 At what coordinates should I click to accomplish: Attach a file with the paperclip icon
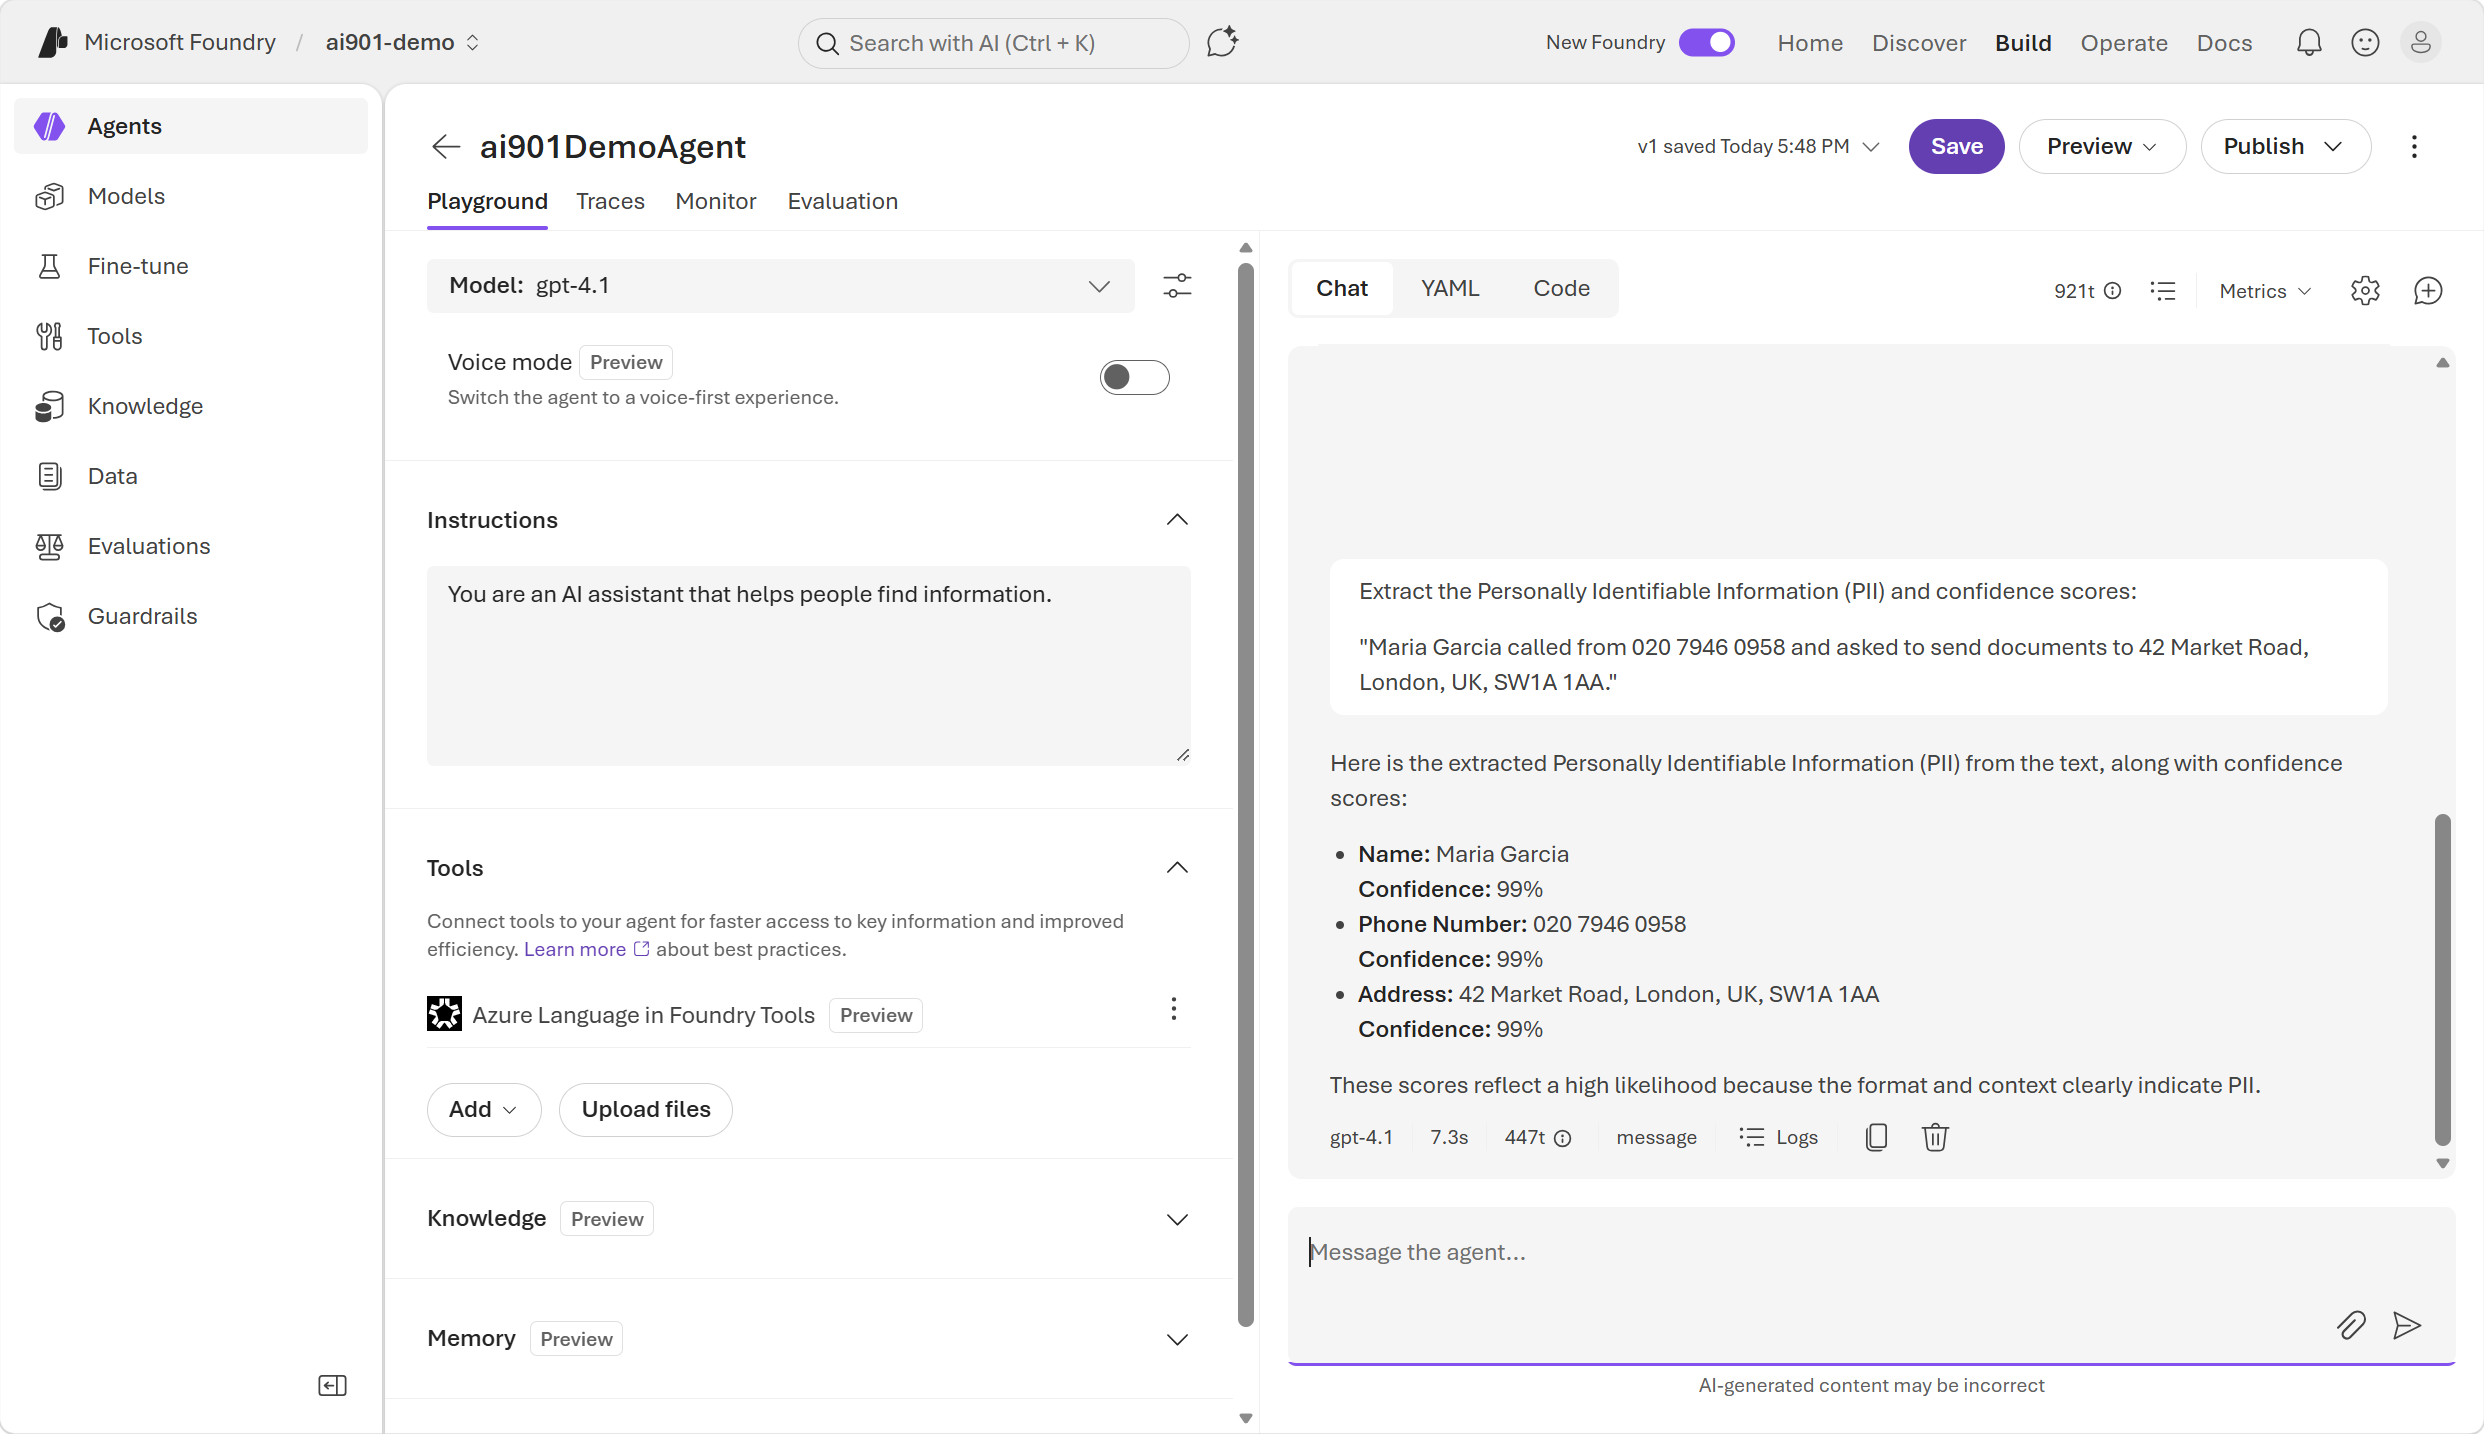2351,1325
